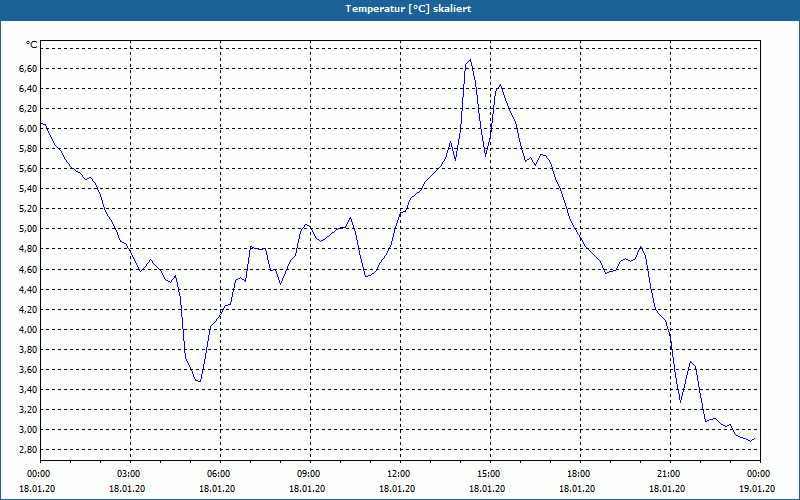This screenshot has width=800, height=500.
Task: Pick the 5,20 y-axis tick label
Action: click(28, 209)
